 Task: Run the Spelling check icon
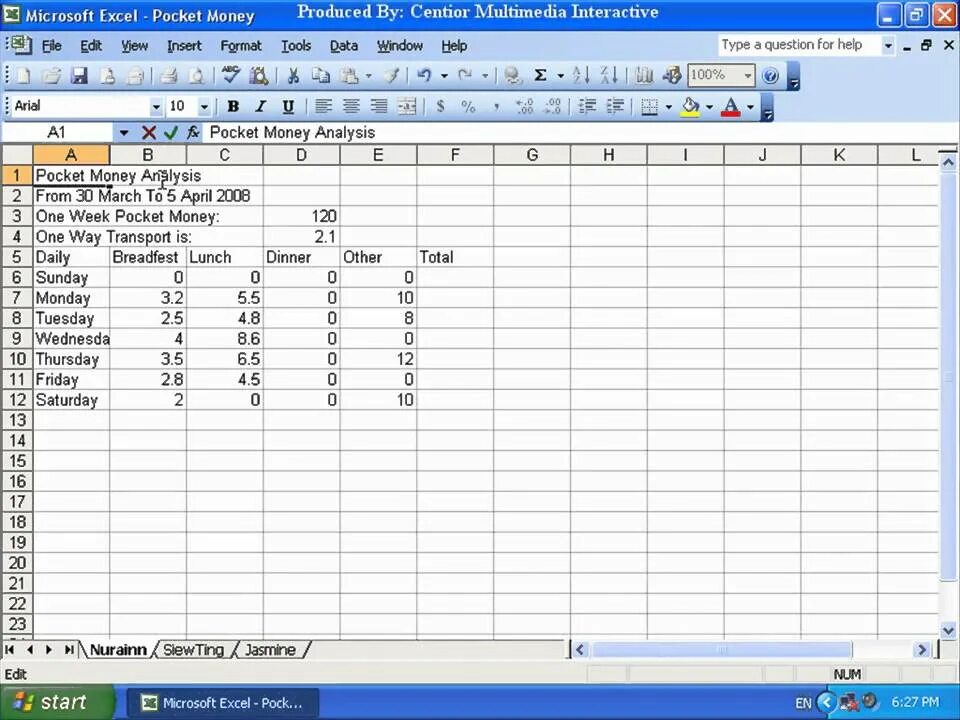pyautogui.click(x=231, y=75)
